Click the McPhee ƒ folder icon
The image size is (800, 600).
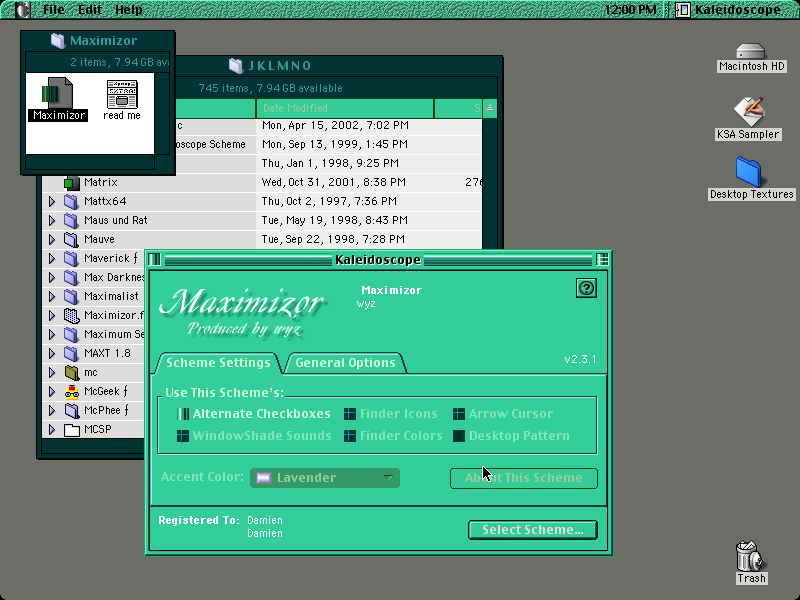point(71,410)
